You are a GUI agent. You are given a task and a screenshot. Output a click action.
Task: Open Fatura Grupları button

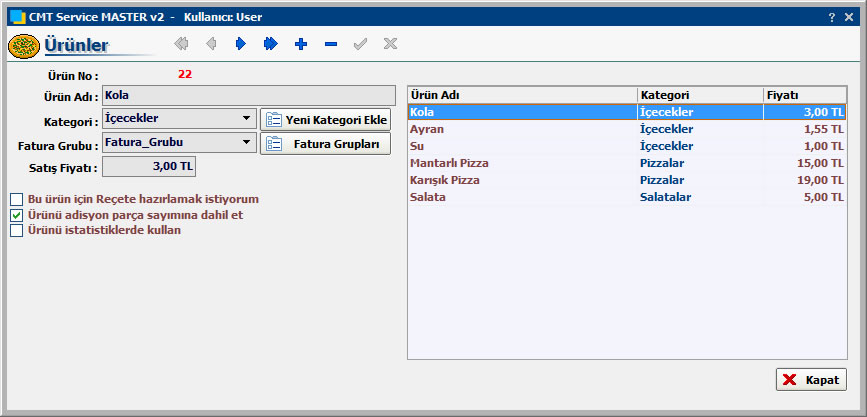325,144
